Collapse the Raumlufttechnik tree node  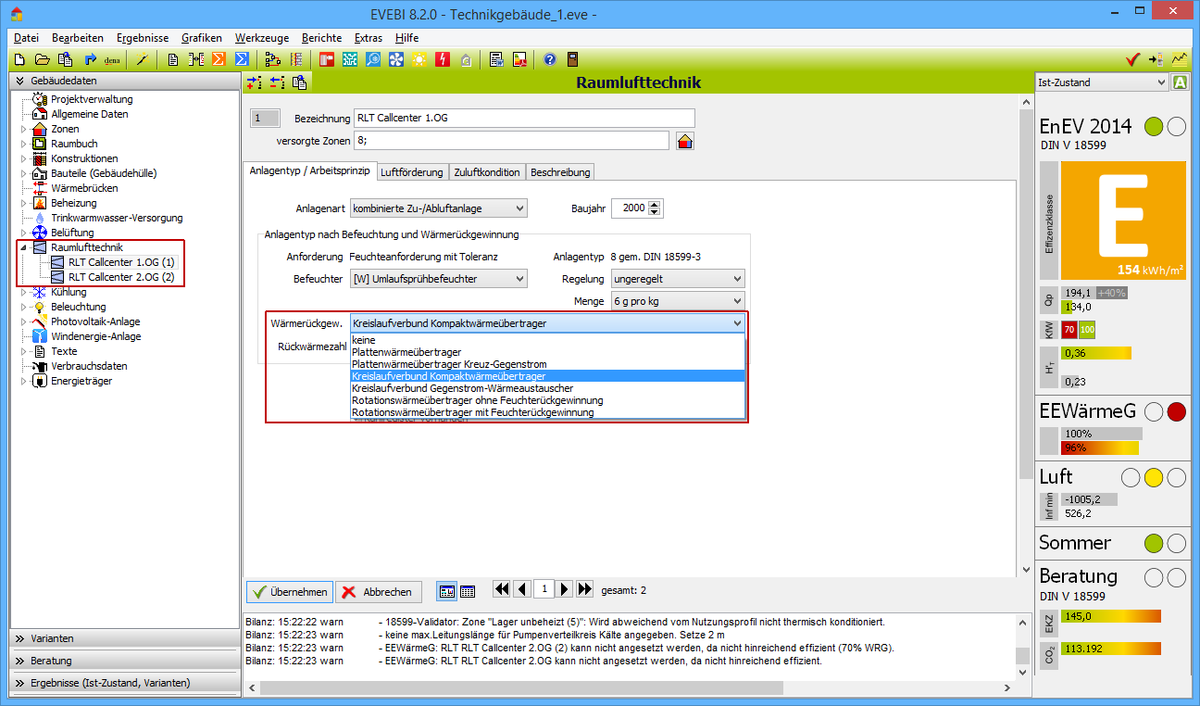point(23,247)
